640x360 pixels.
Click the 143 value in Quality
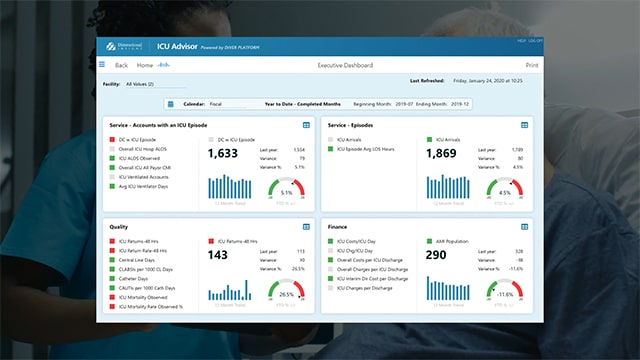tap(218, 255)
